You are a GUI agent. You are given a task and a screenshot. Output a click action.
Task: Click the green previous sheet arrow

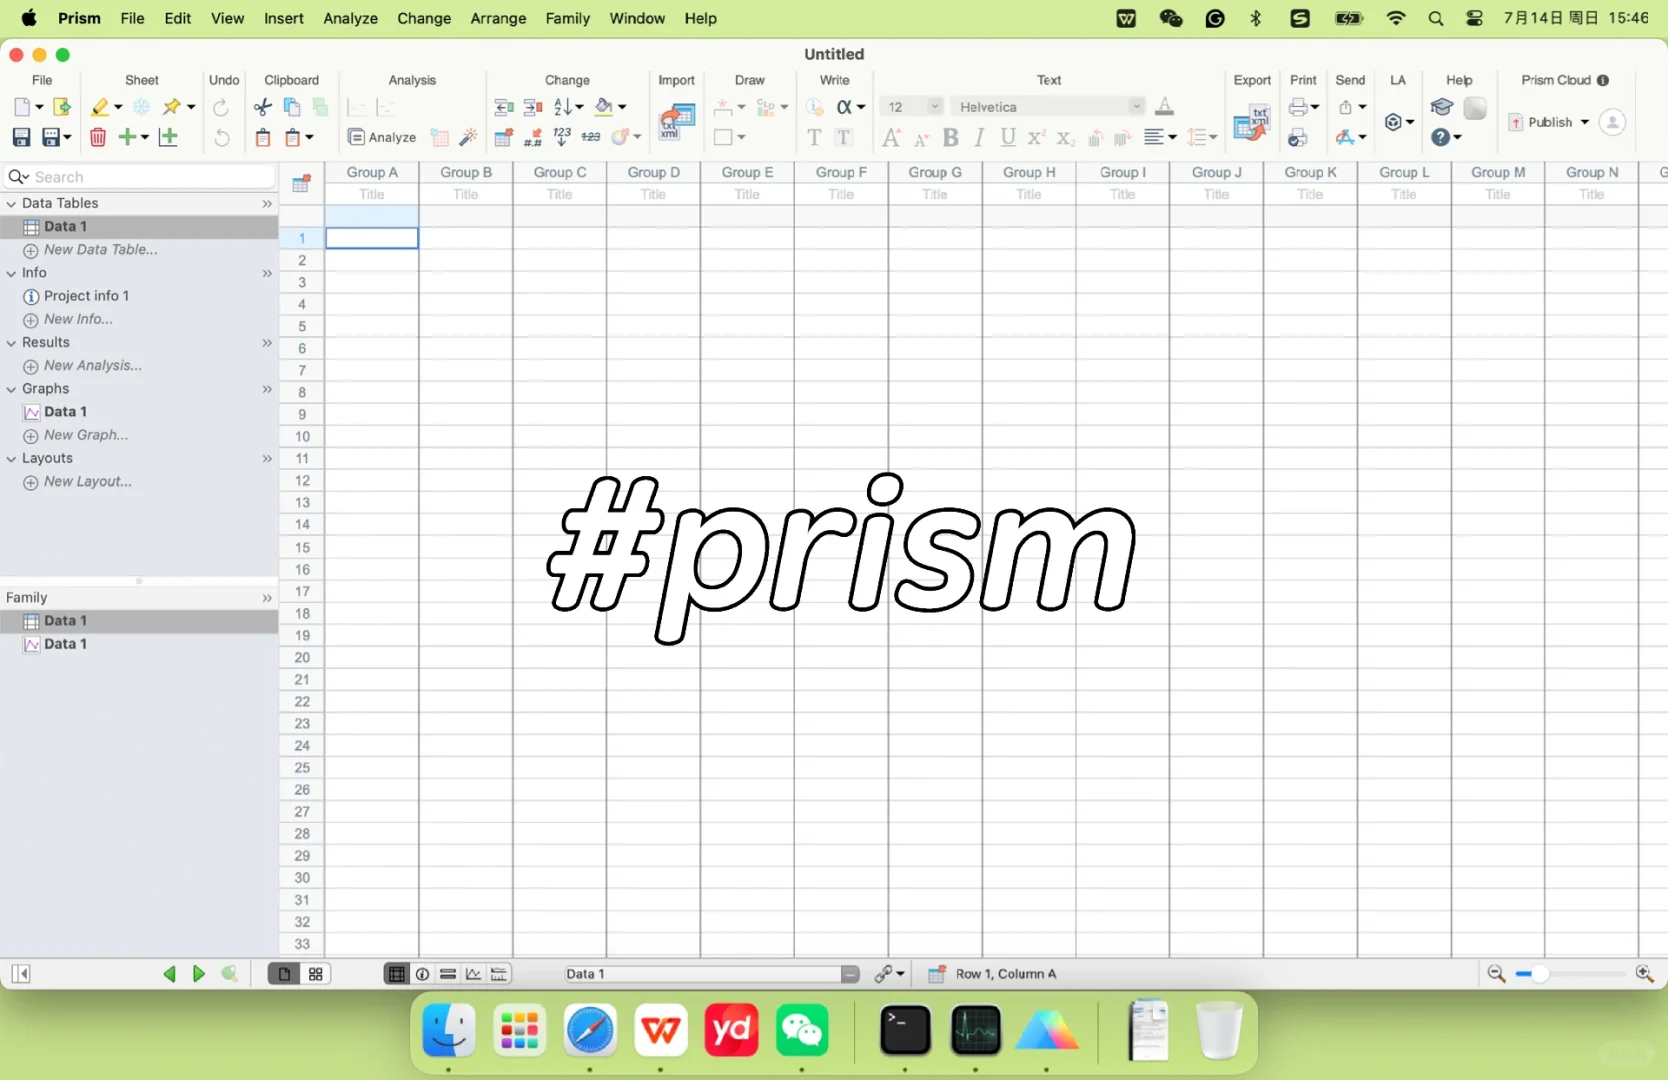[170, 973]
